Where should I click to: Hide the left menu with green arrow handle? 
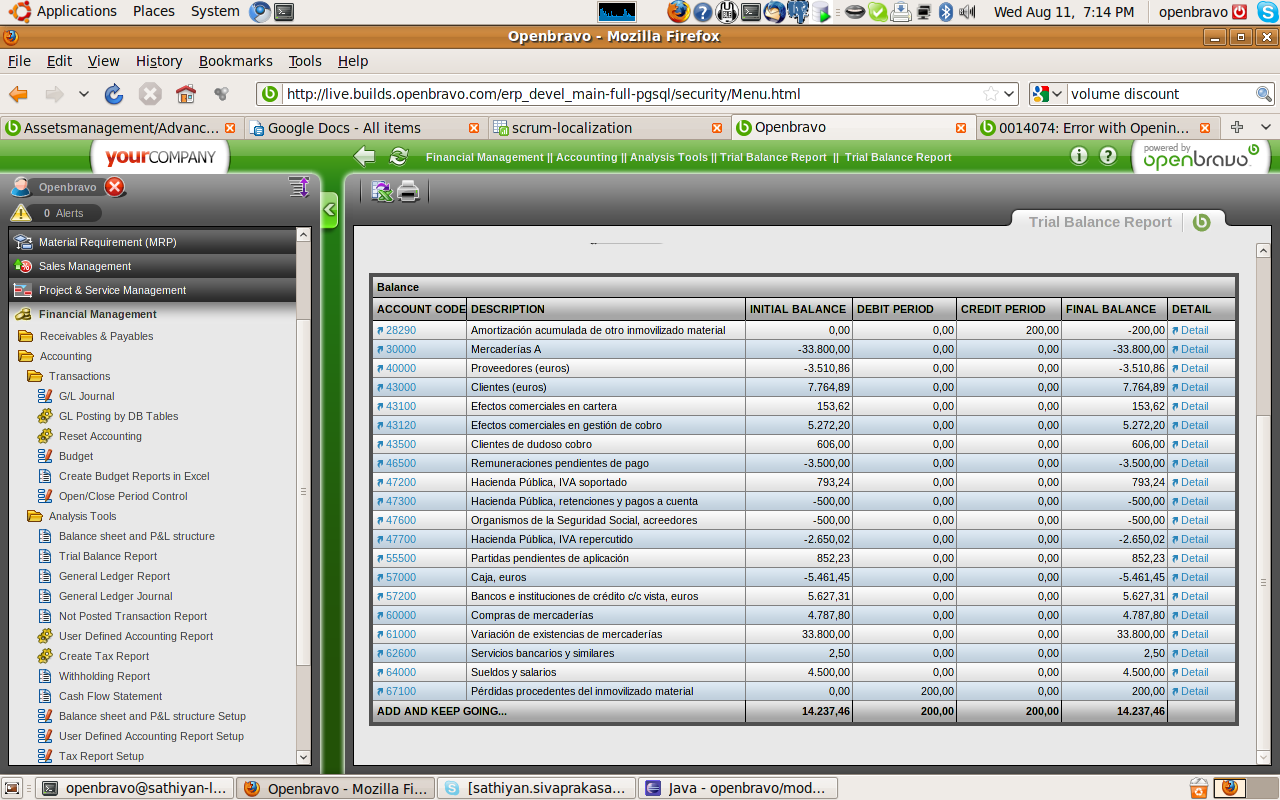point(329,210)
